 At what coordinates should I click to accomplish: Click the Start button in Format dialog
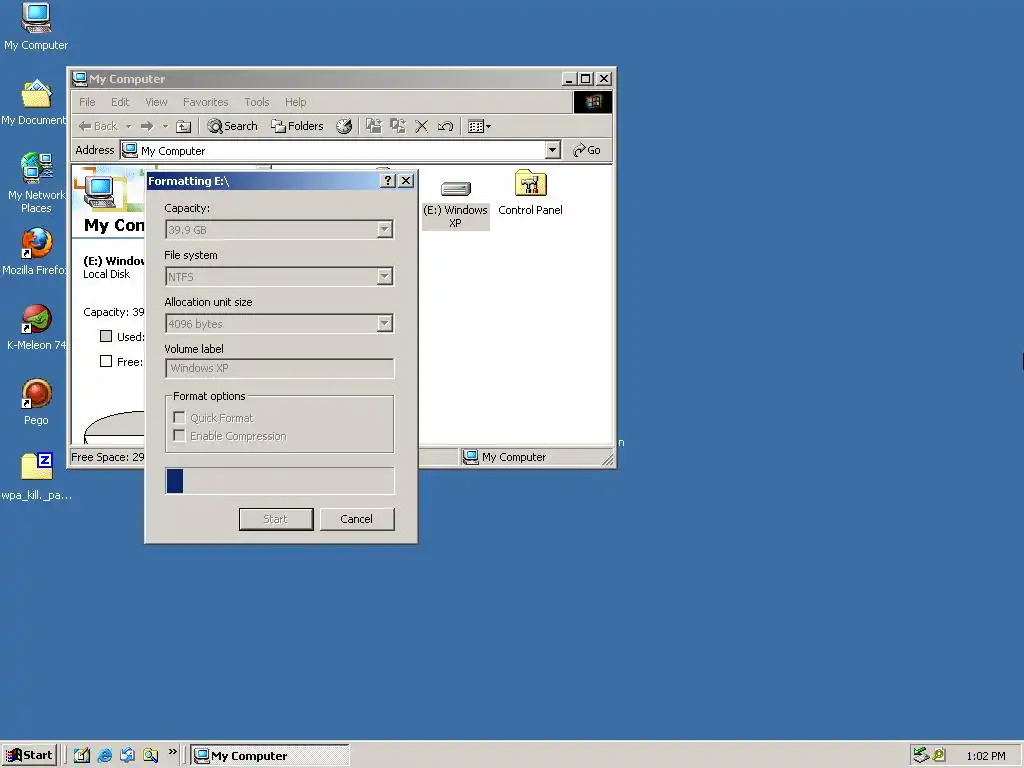[x=276, y=519]
